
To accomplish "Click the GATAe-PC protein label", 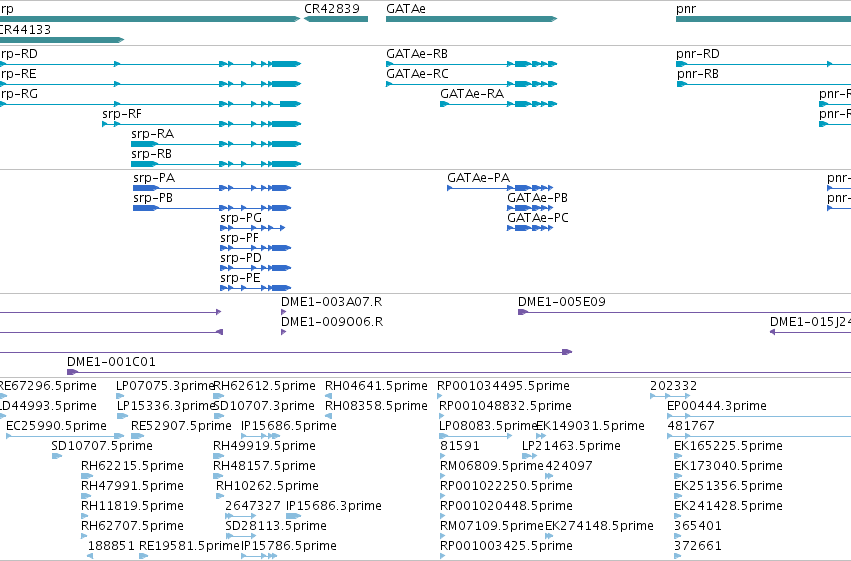I will tap(538, 218).
